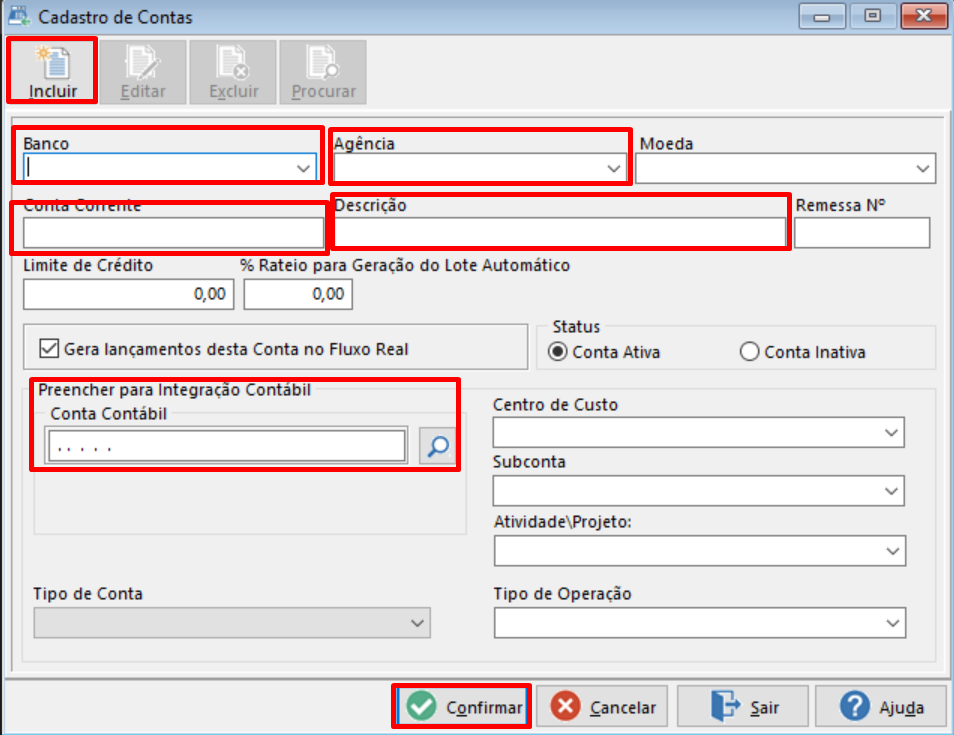Open the Banco dropdown list
Image resolution: width=954 pixels, height=735 pixels.
(x=303, y=169)
